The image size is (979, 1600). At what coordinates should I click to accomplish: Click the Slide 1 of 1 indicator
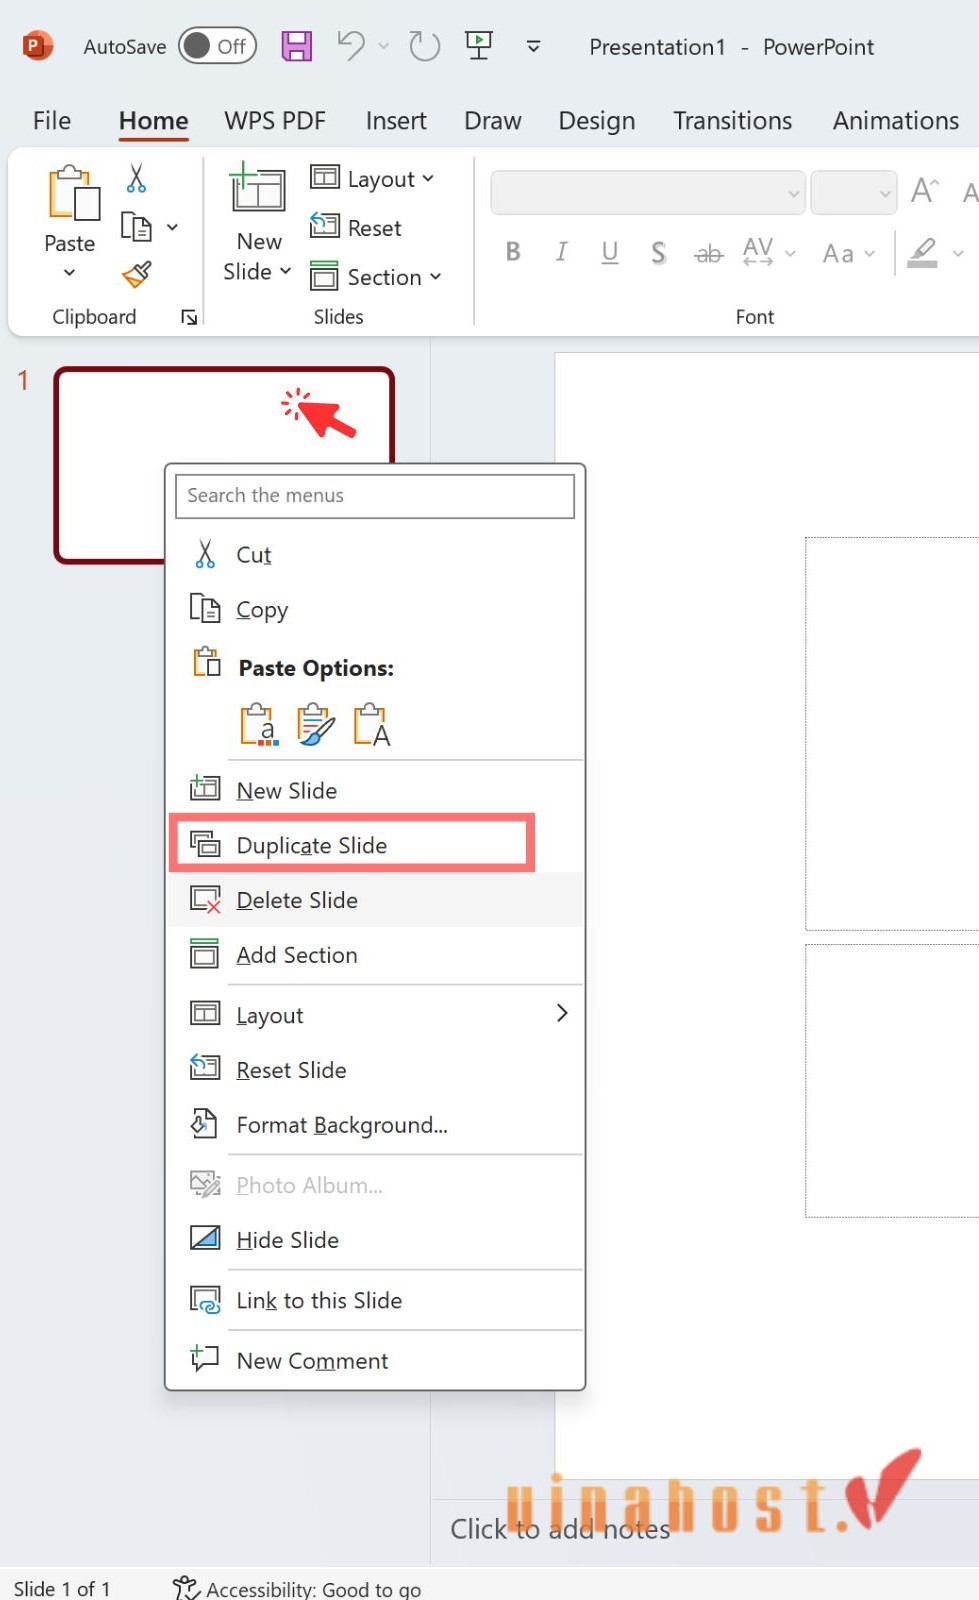62,1588
